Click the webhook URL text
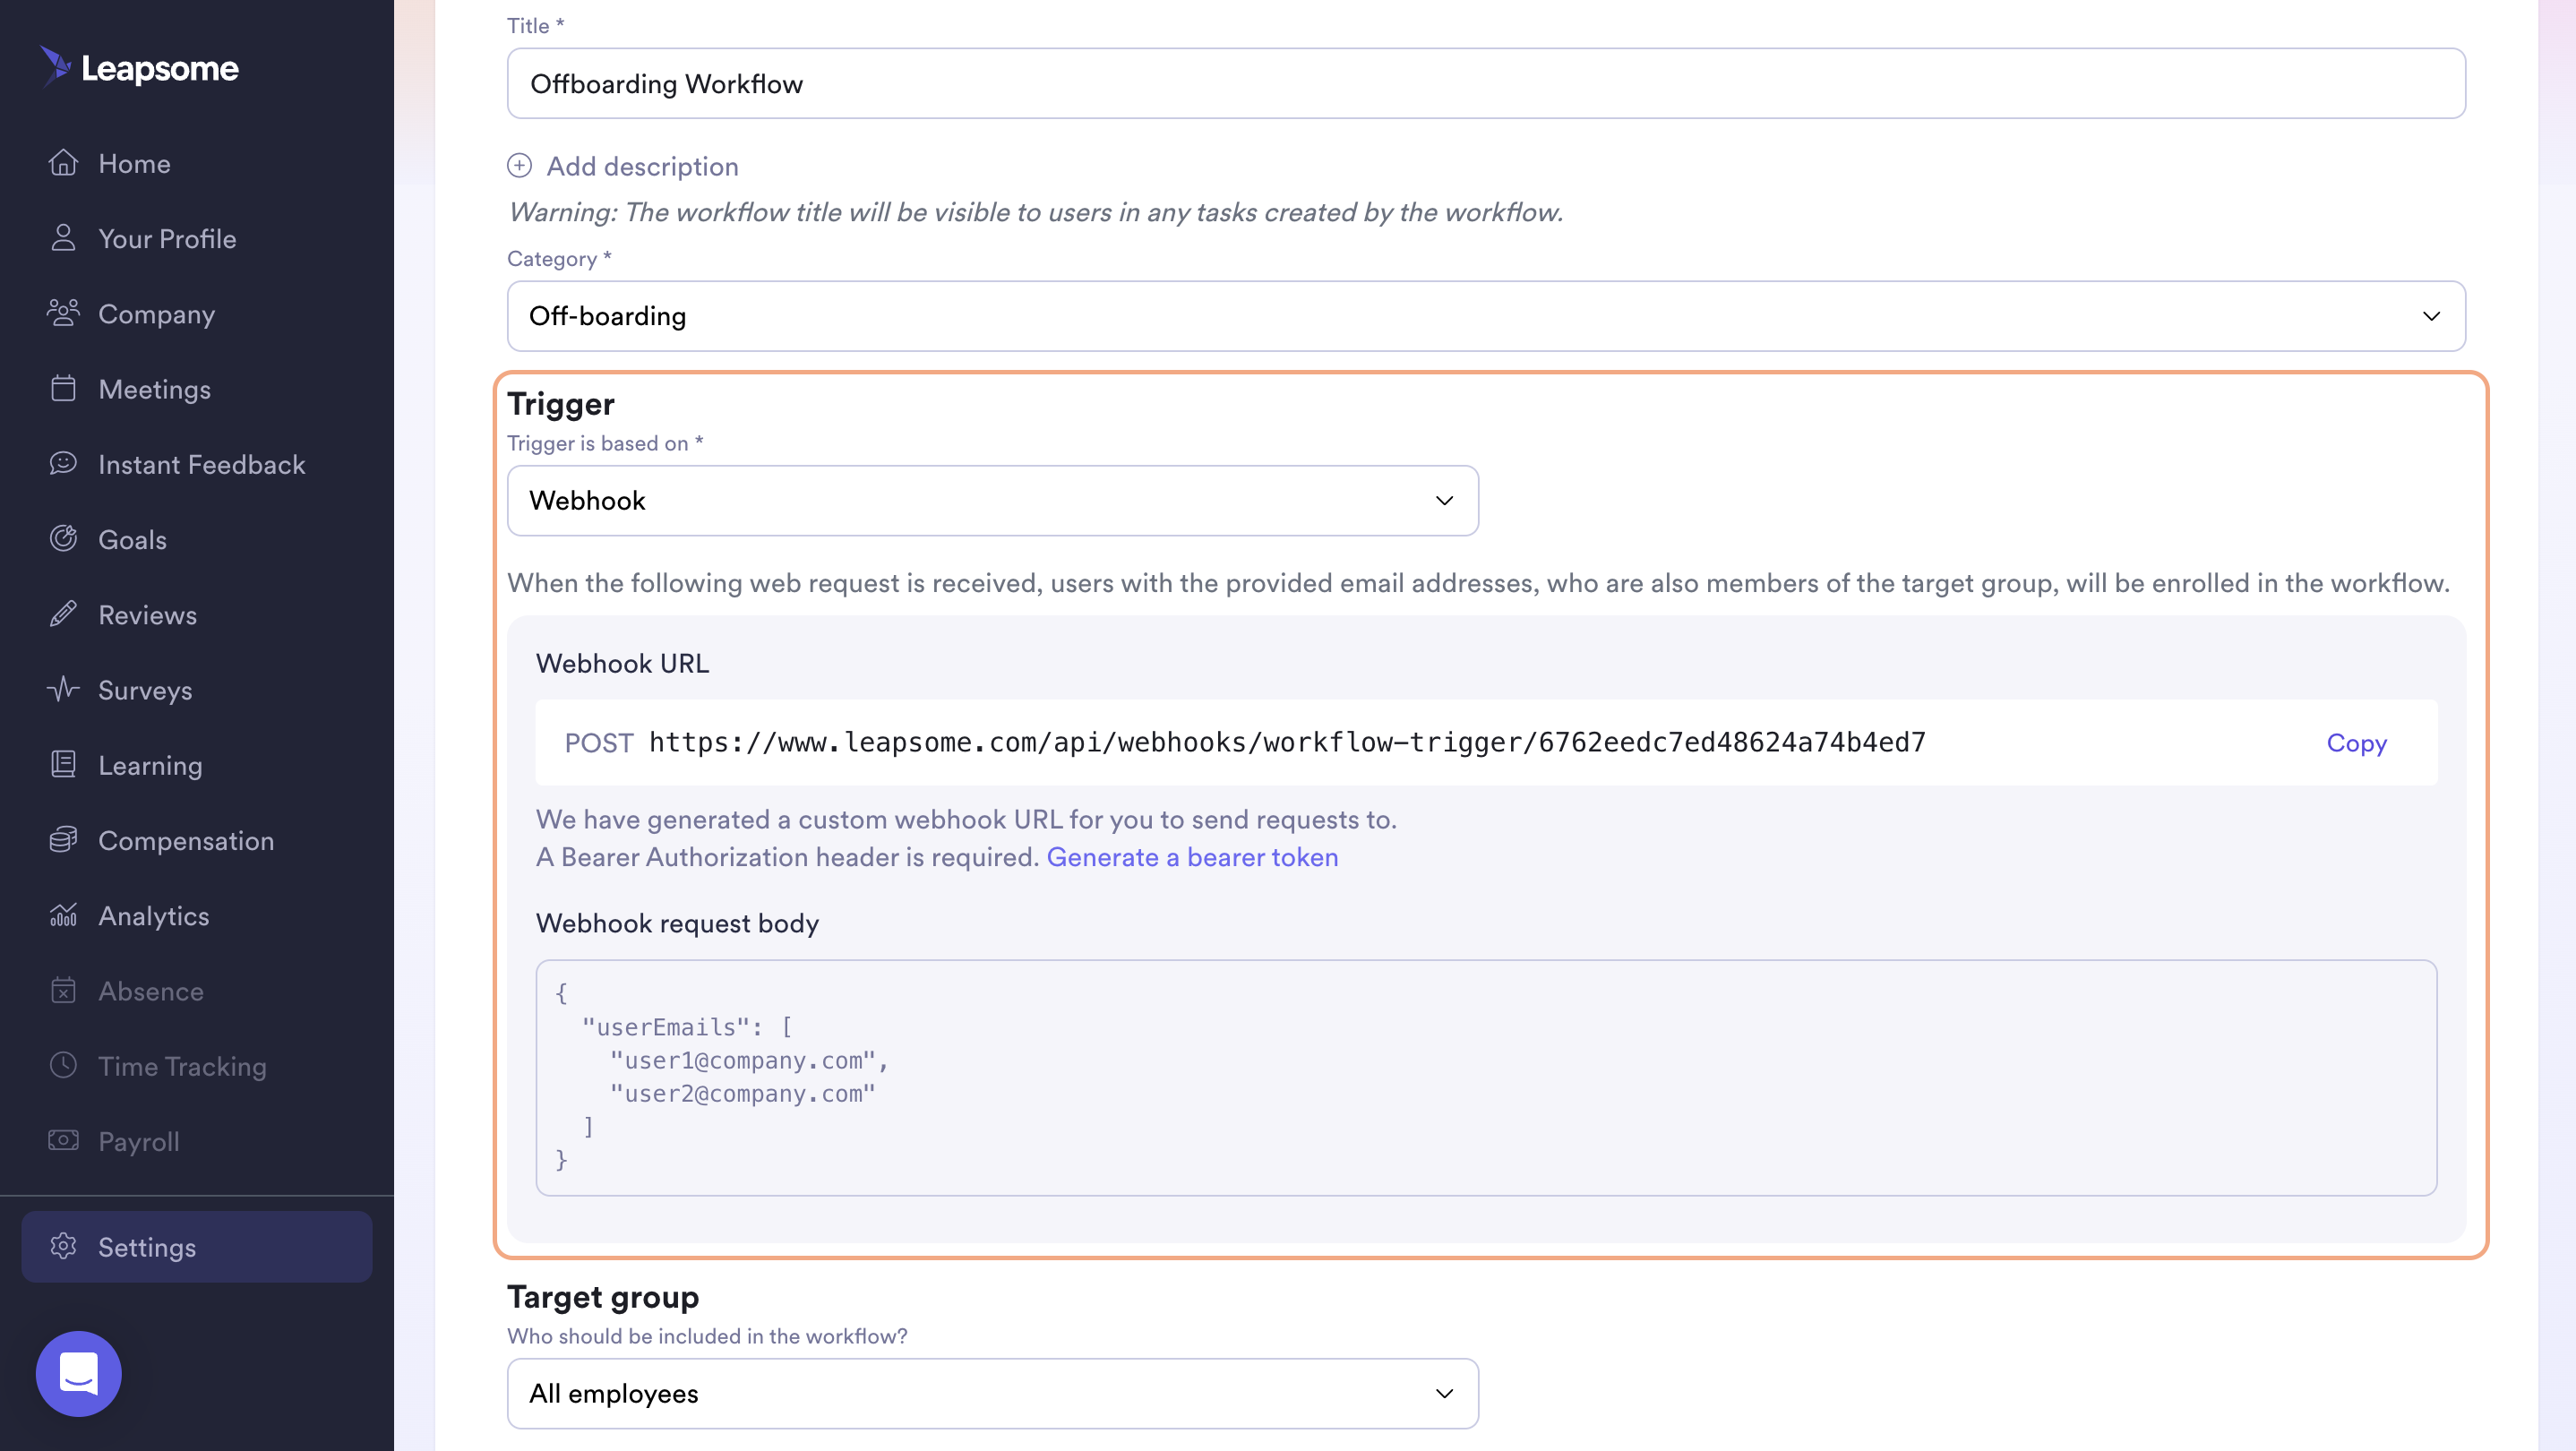Screen dimensions: 2576x1451 coord(1287,742)
